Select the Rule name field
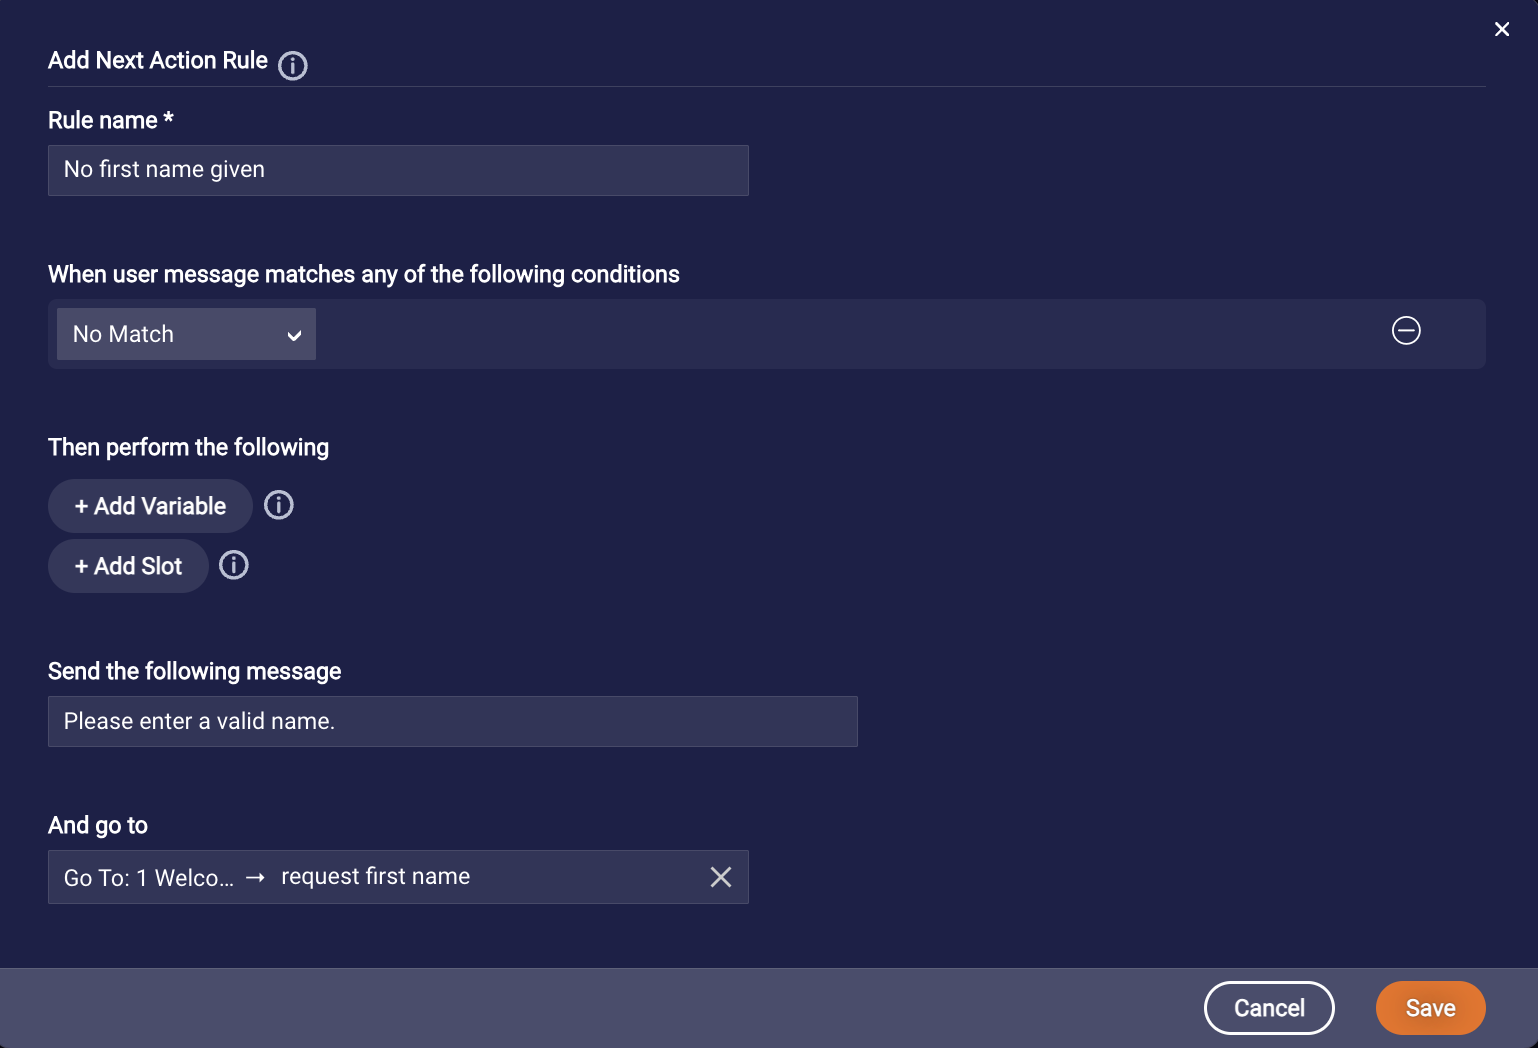The height and width of the screenshot is (1048, 1538). (398, 170)
